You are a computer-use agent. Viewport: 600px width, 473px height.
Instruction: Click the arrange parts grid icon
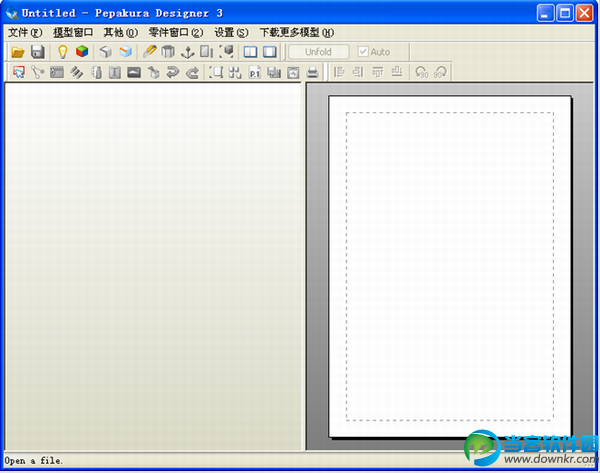235,72
